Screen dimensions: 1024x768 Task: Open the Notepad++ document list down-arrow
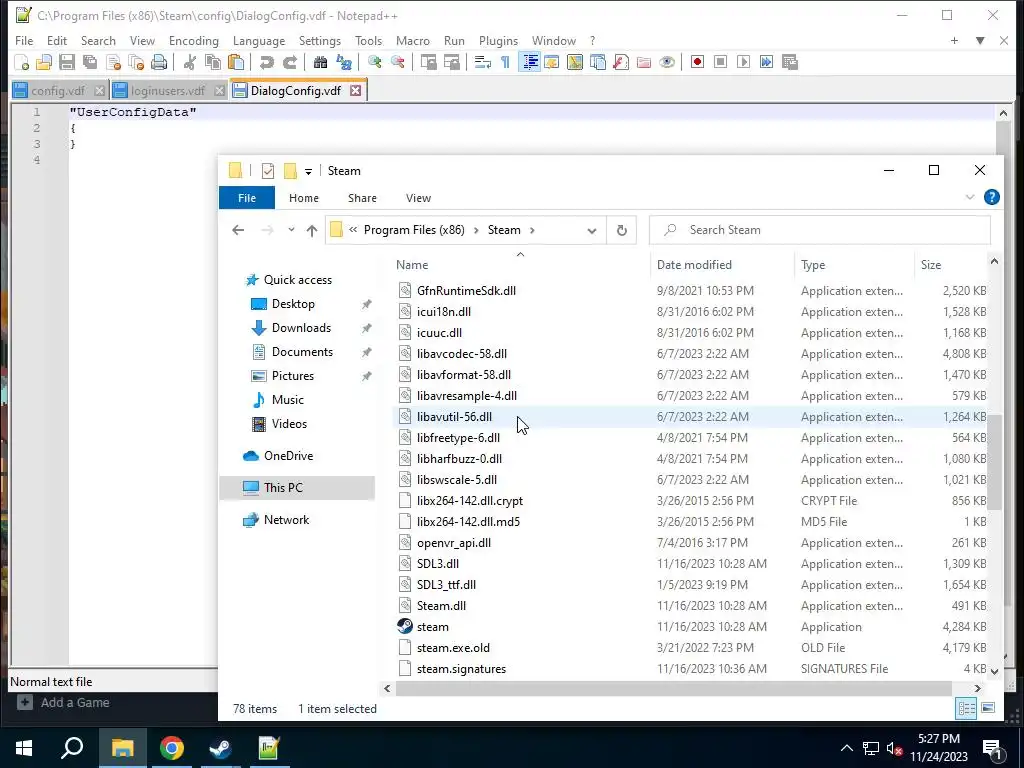point(980,40)
